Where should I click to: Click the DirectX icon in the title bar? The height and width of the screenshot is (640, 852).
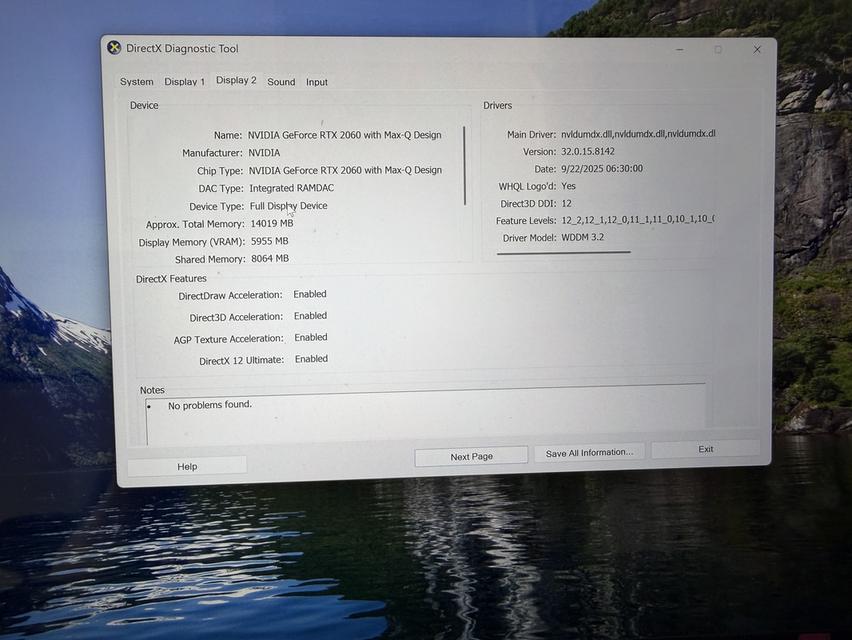(x=114, y=48)
